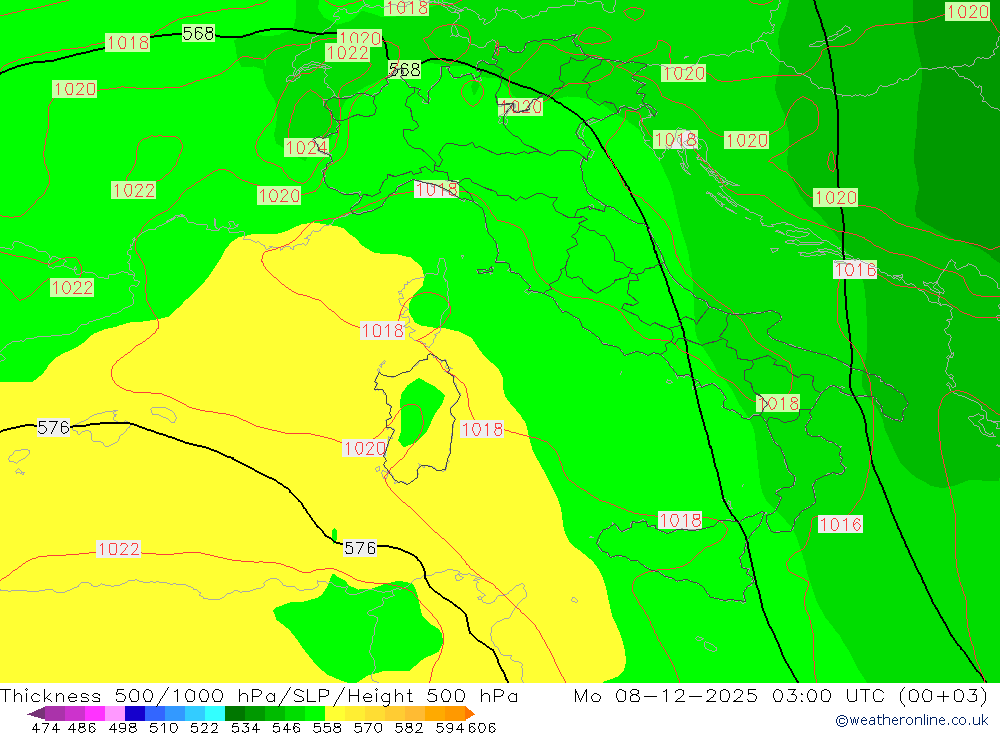Click the "Thickness 500/1000 hPa/SLP/Height 500 hPa" title
This screenshot has width=1000, height=733.
click(259, 695)
